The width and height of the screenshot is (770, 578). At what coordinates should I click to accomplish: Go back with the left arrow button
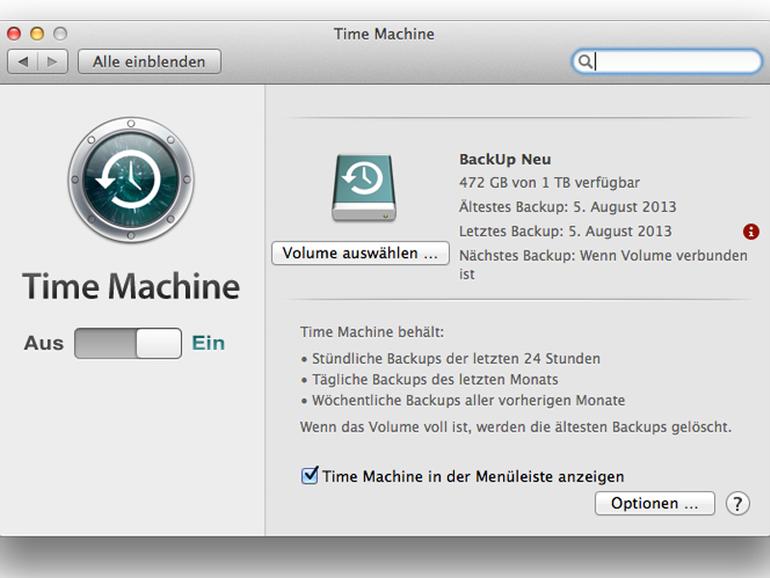coord(23,61)
